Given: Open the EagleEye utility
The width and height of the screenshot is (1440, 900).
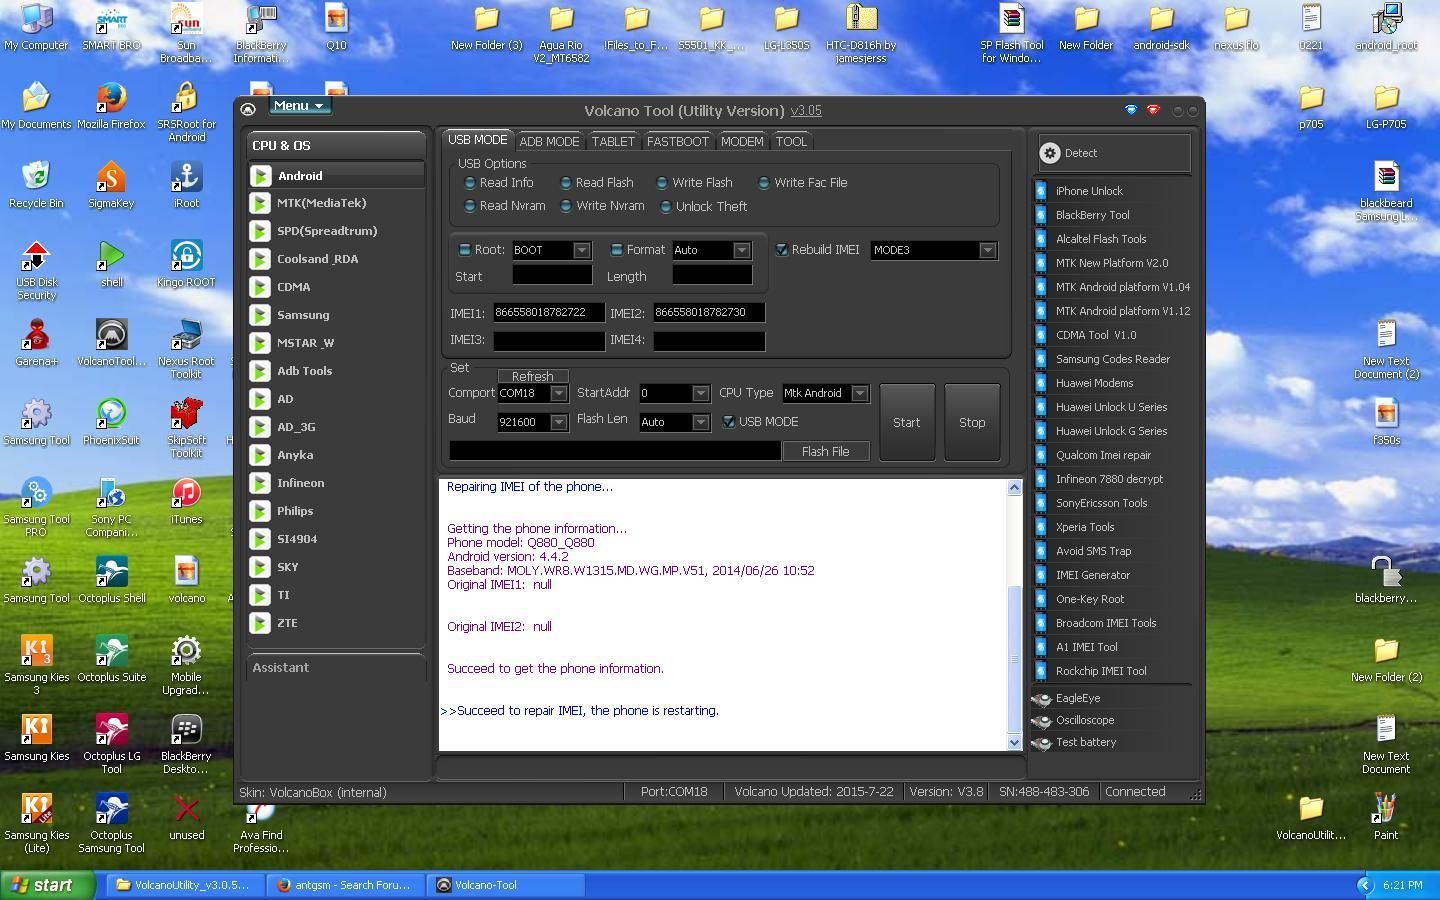Looking at the screenshot, I should click(1077, 698).
